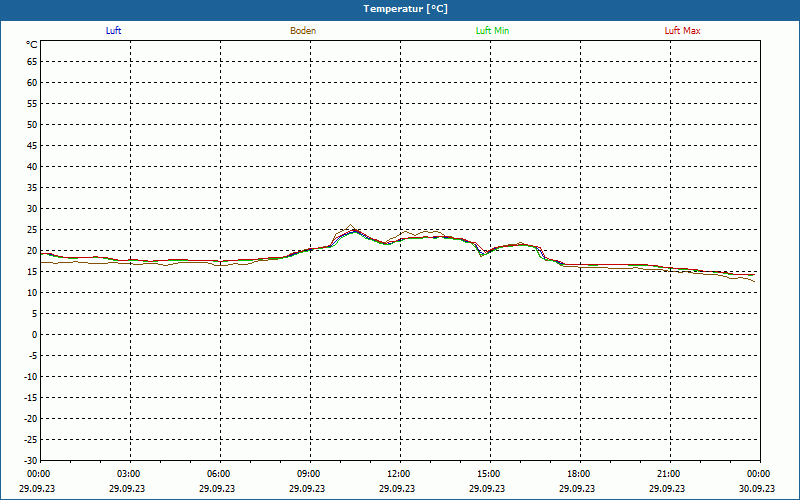This screenshot has height=500, width=800.
Task: Click the 21:00 time axis label
Action: pyautogui.click(x=669, y=474)
